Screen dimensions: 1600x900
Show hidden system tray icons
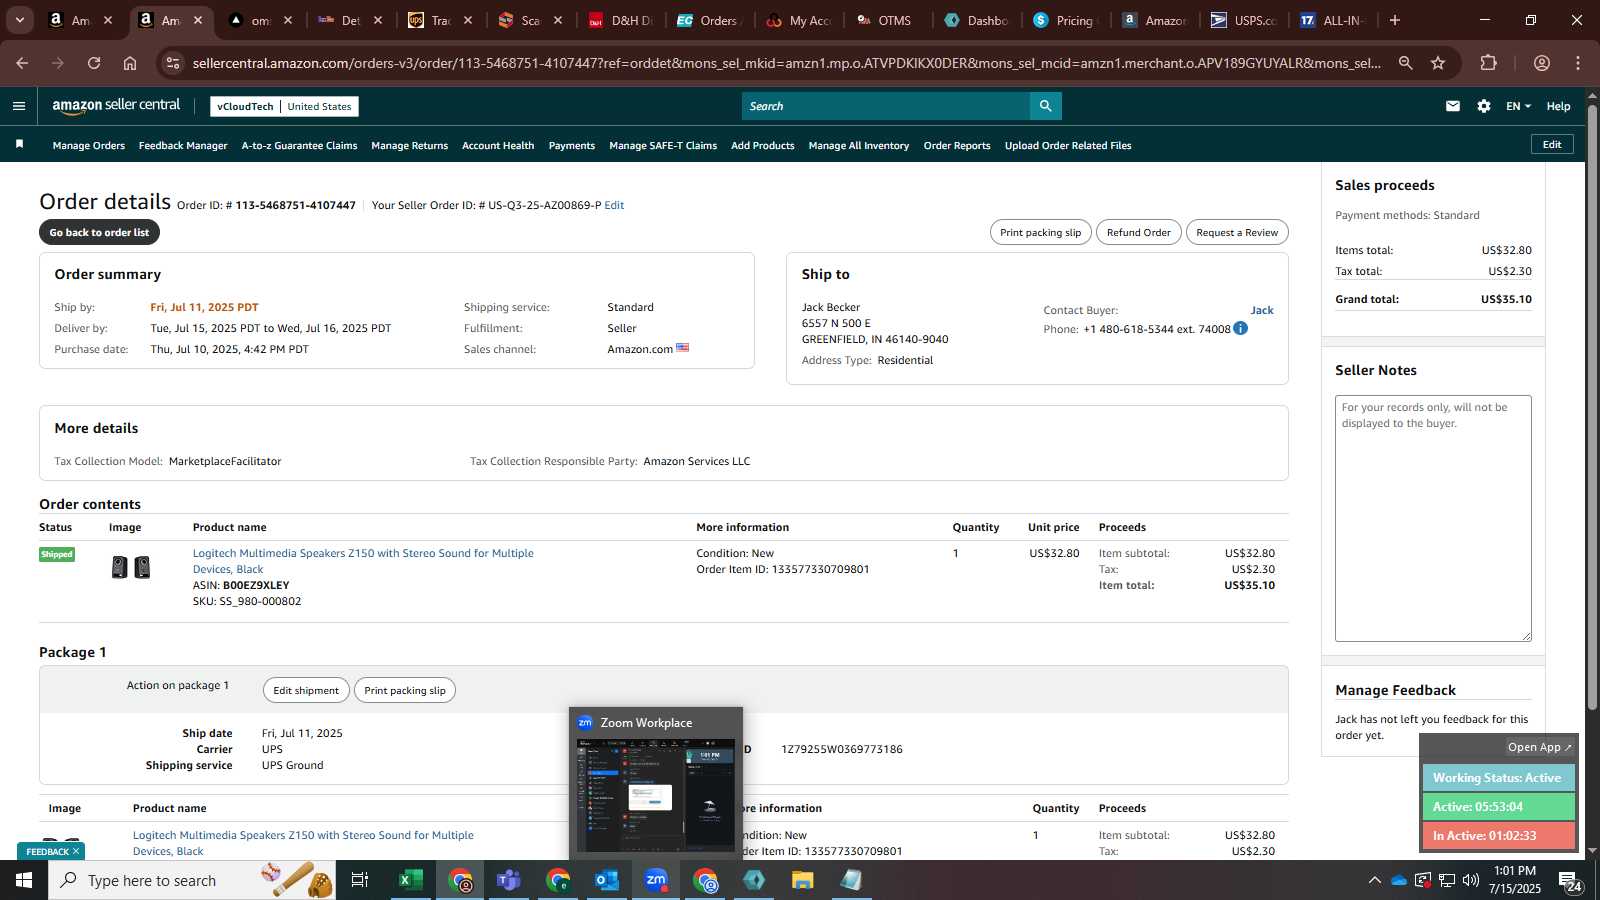(1374, 880)
